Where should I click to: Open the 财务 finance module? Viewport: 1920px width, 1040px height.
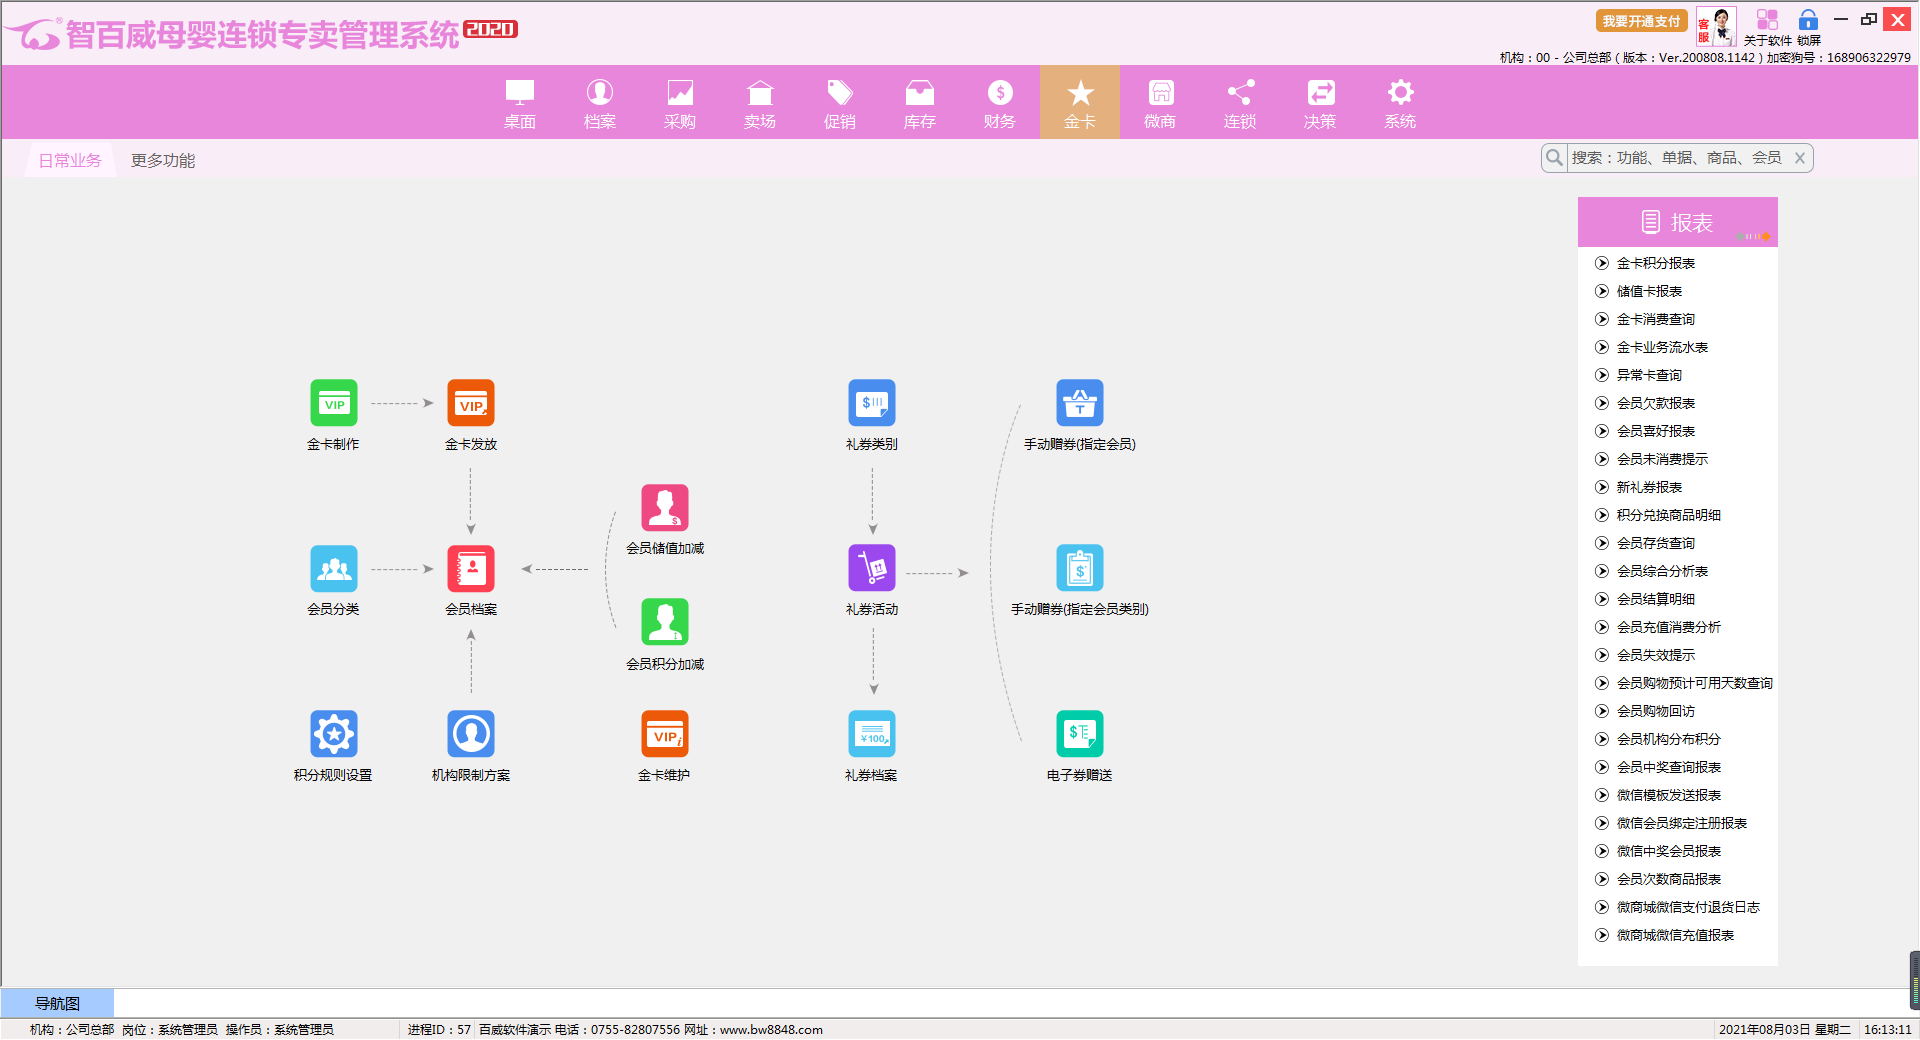(x=999, y=103)
